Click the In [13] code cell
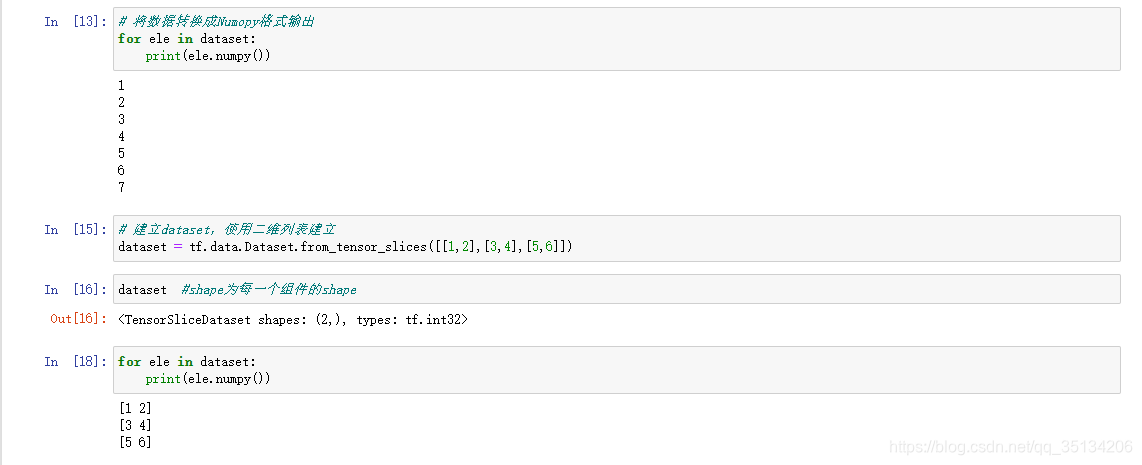The height and width of the screenshot is (465, 1142). click(x=616, y=39)
